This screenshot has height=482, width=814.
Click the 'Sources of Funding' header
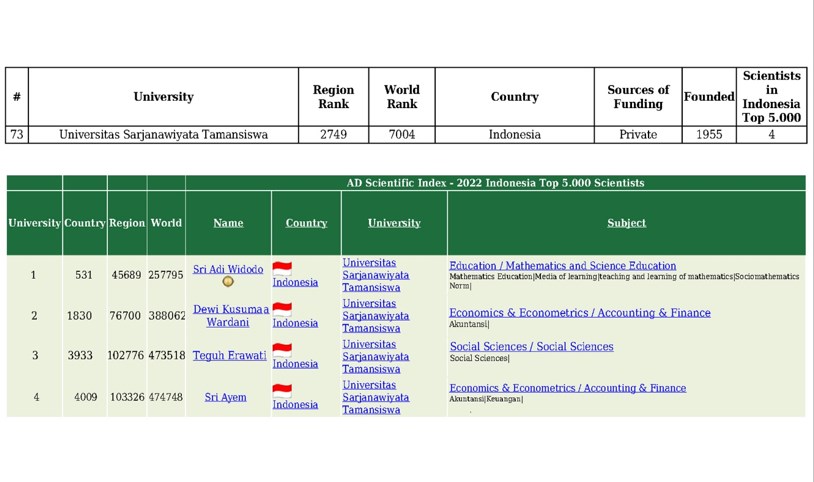[638, 97]
